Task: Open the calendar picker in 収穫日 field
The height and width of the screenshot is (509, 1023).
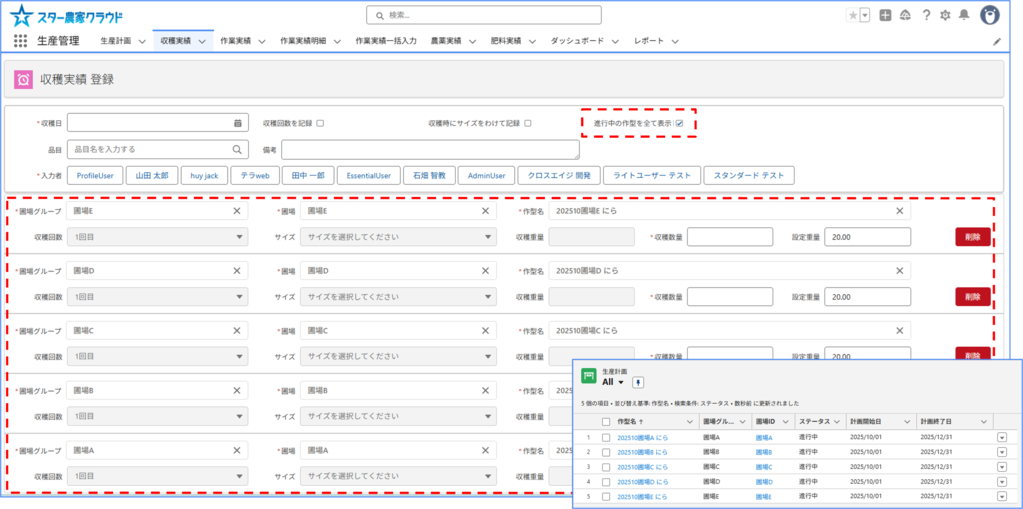Action: 238,123
